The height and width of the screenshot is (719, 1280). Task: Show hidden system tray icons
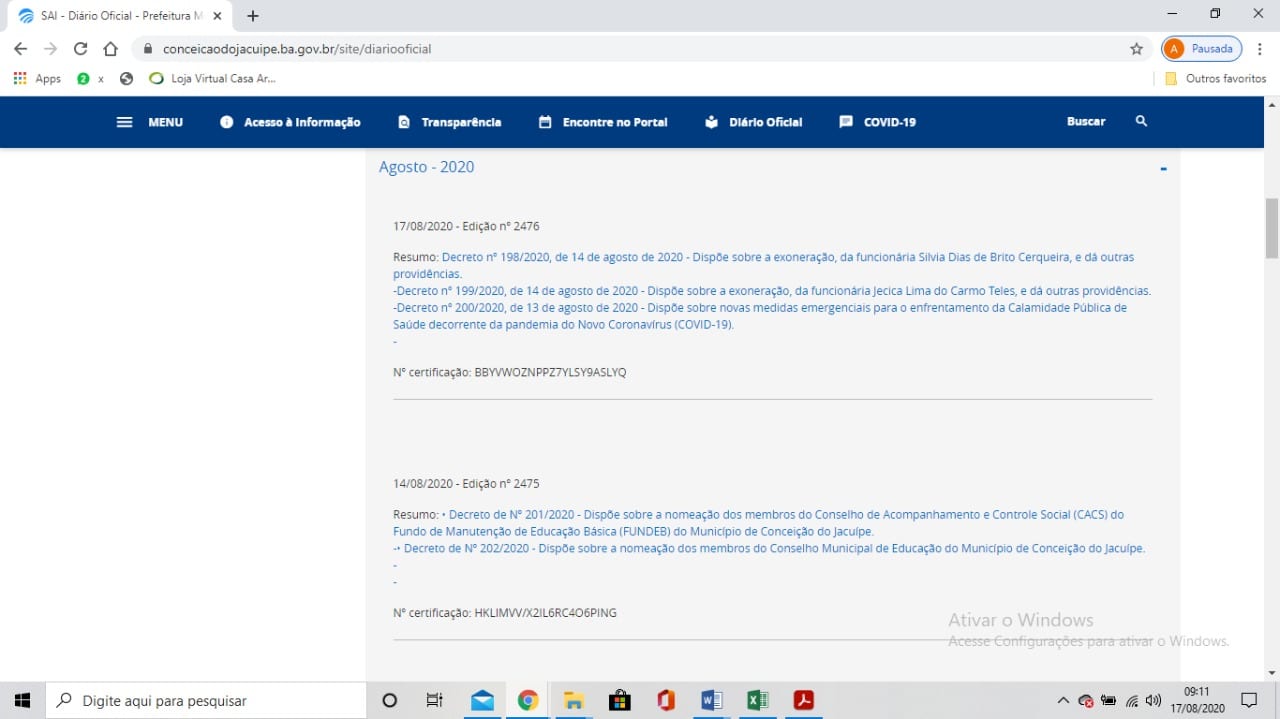pos(1063,701)
